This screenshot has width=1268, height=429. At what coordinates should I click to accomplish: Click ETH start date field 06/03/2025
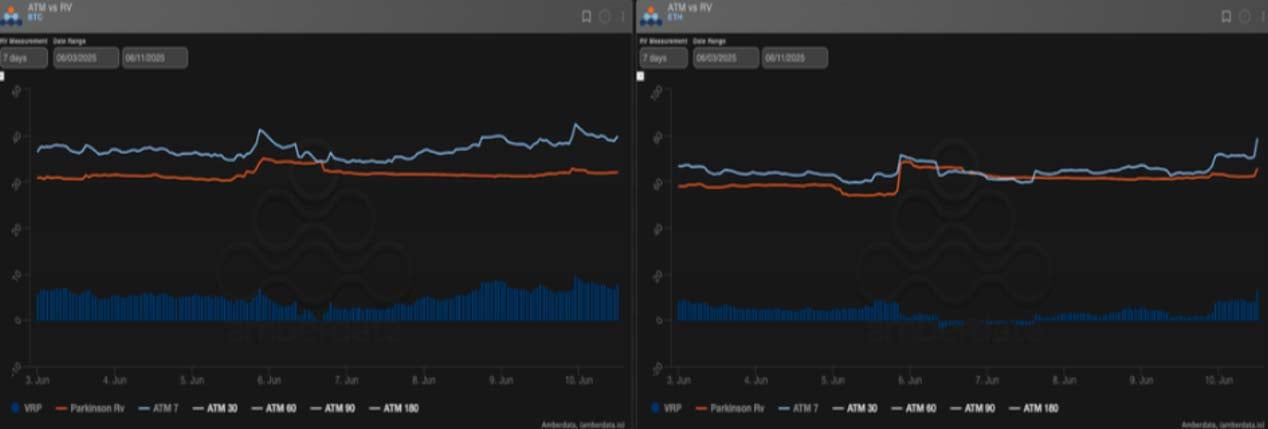pyautogui.click(x=725, y=57)
